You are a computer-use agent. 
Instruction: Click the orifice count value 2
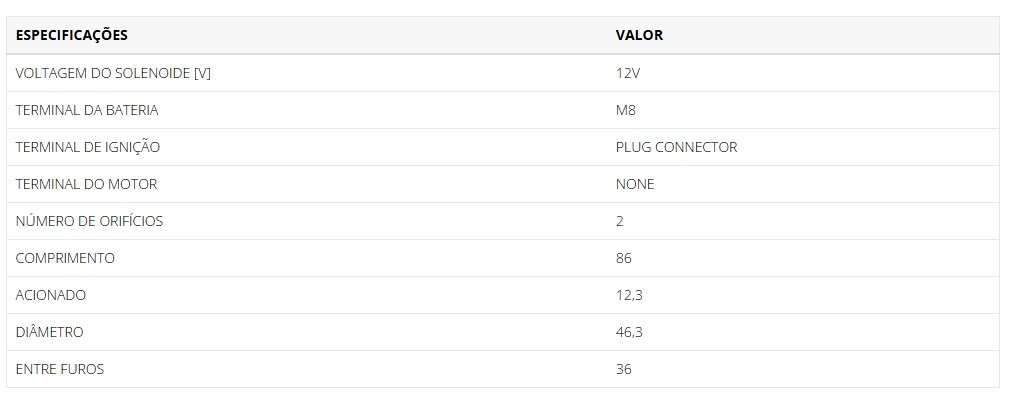pyautogui.click(x=620, y=221)
